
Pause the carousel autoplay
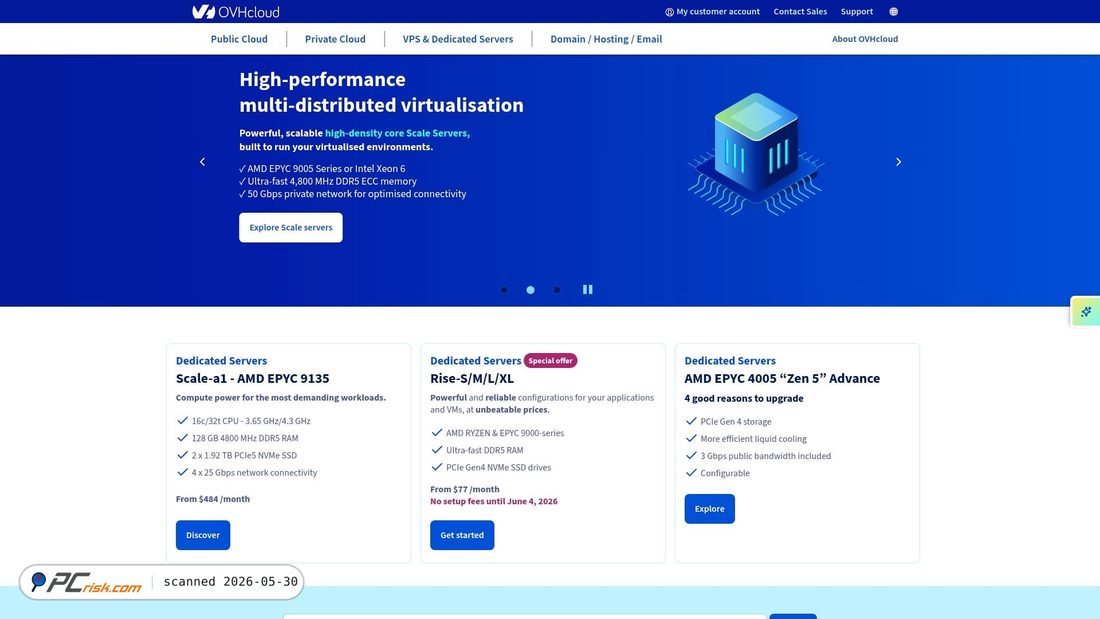[588, 289]
